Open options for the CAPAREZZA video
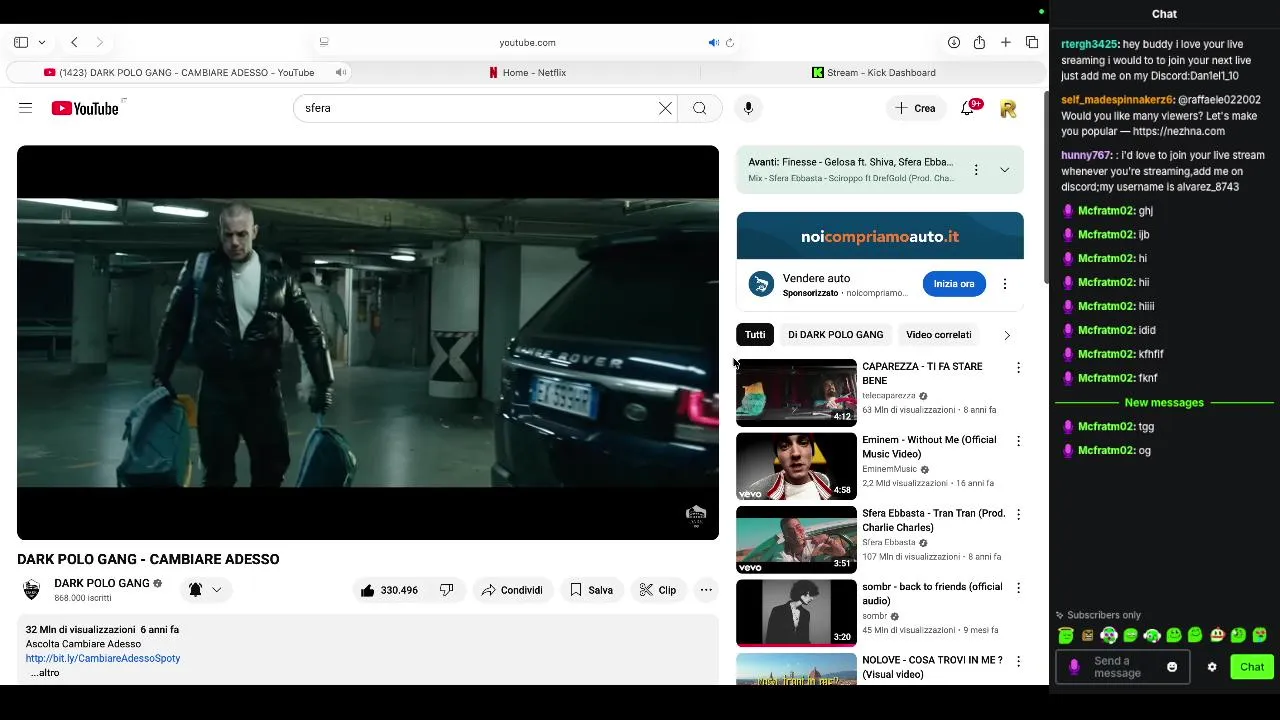 click(x=1018, y=368)
